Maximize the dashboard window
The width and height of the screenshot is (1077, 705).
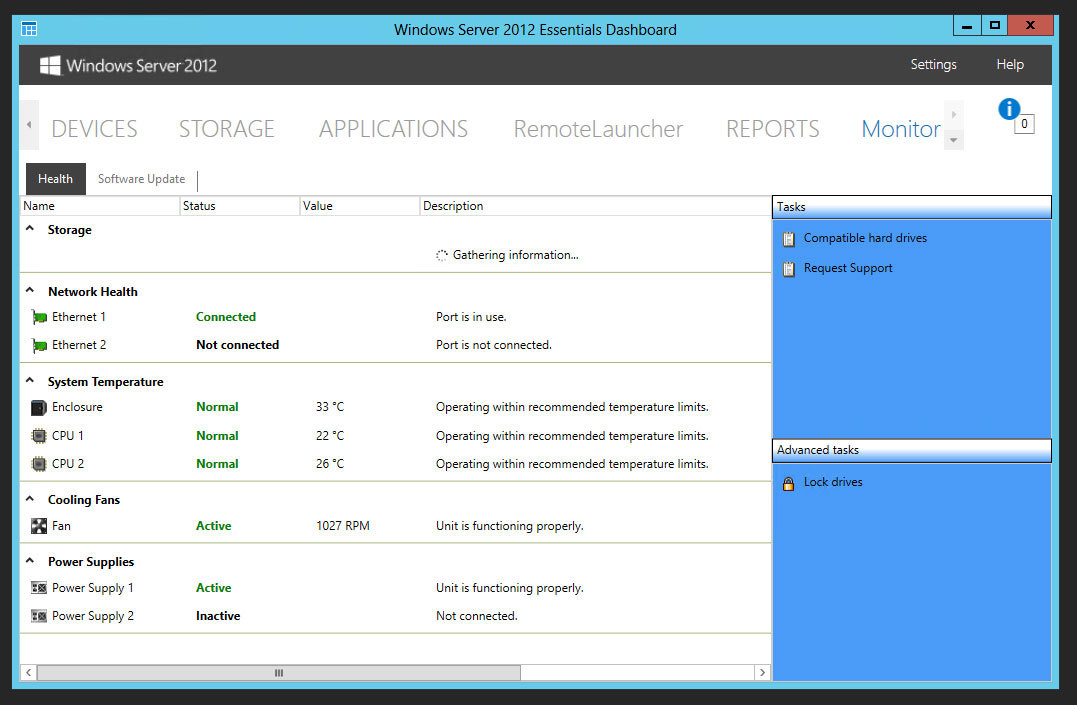pyautogui.click(x=994, y=25)
